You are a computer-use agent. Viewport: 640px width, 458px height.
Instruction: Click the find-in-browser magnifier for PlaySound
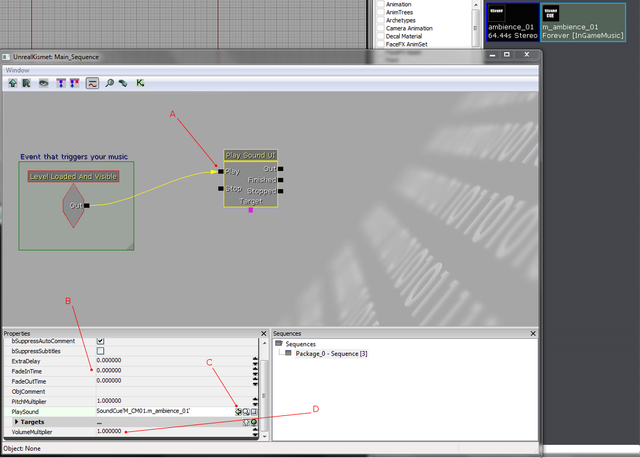pyautogui.click(x=246, y=411)
